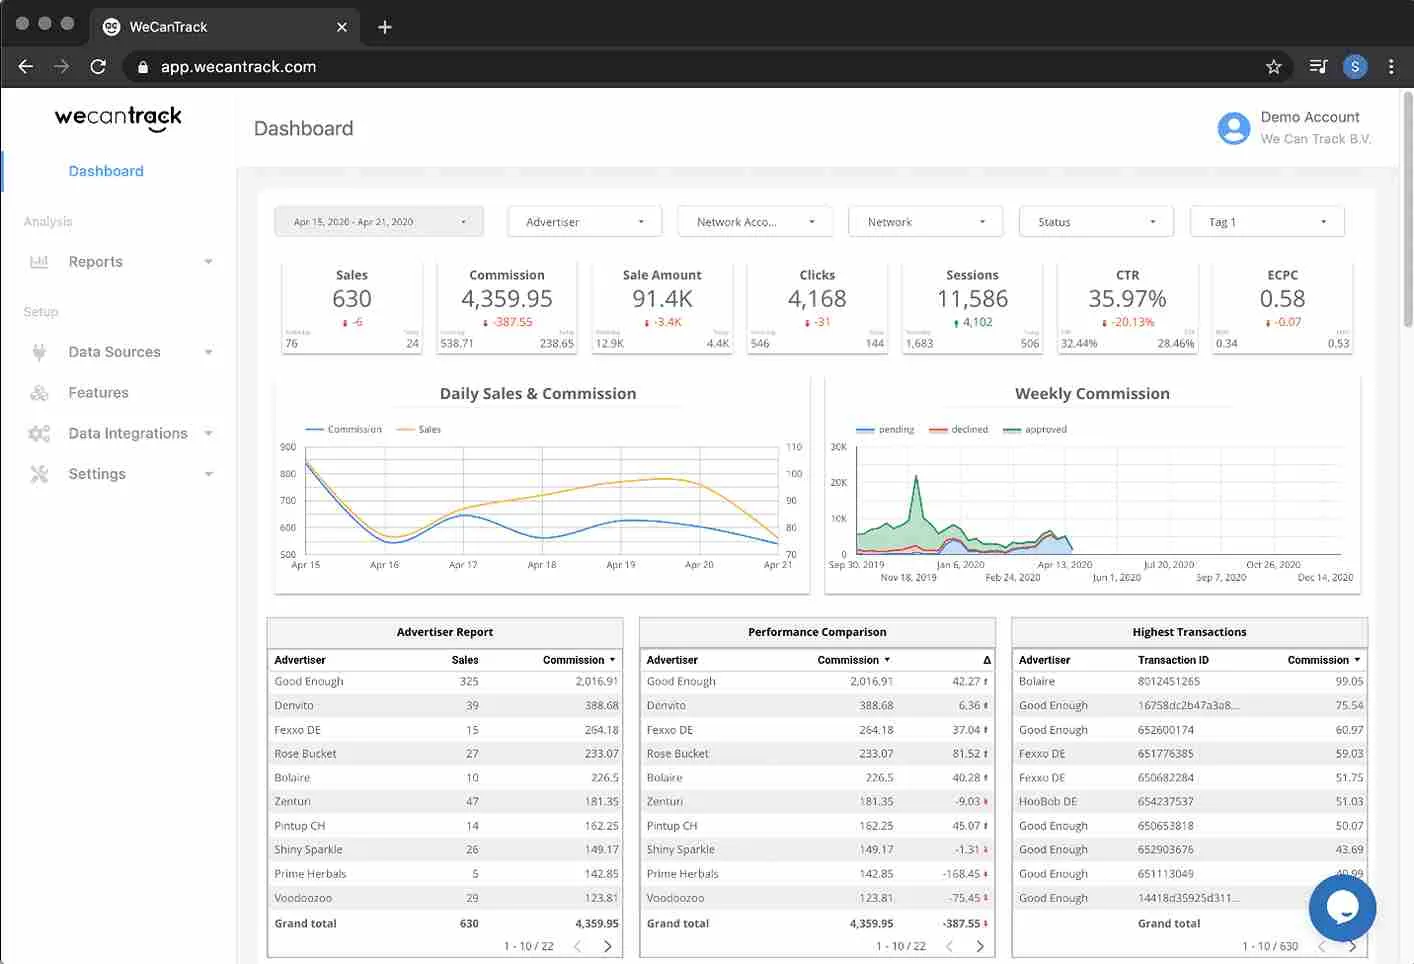Hide the Sales line via chart legend
The width and height of the screenshot is (1414, 964).
pos(418,429)
